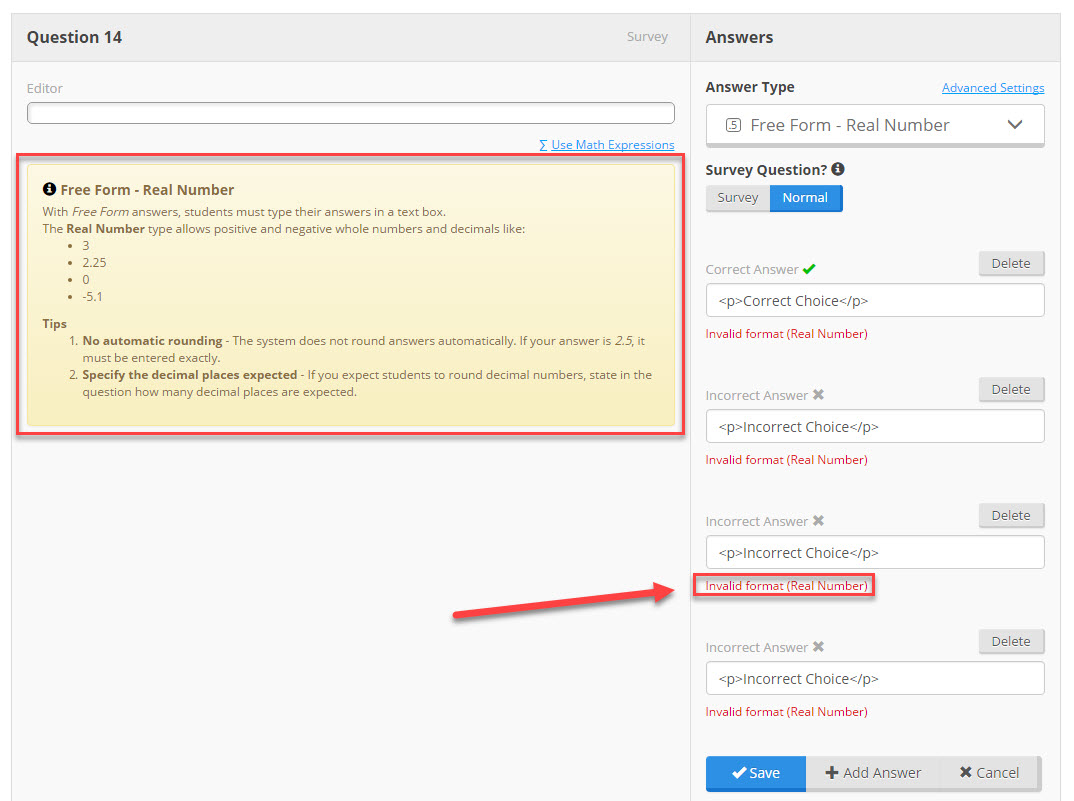The height and width of the screenshot is (801, 1074).
Task: Select the Normal mode button
Action: (x=806, y=198)
